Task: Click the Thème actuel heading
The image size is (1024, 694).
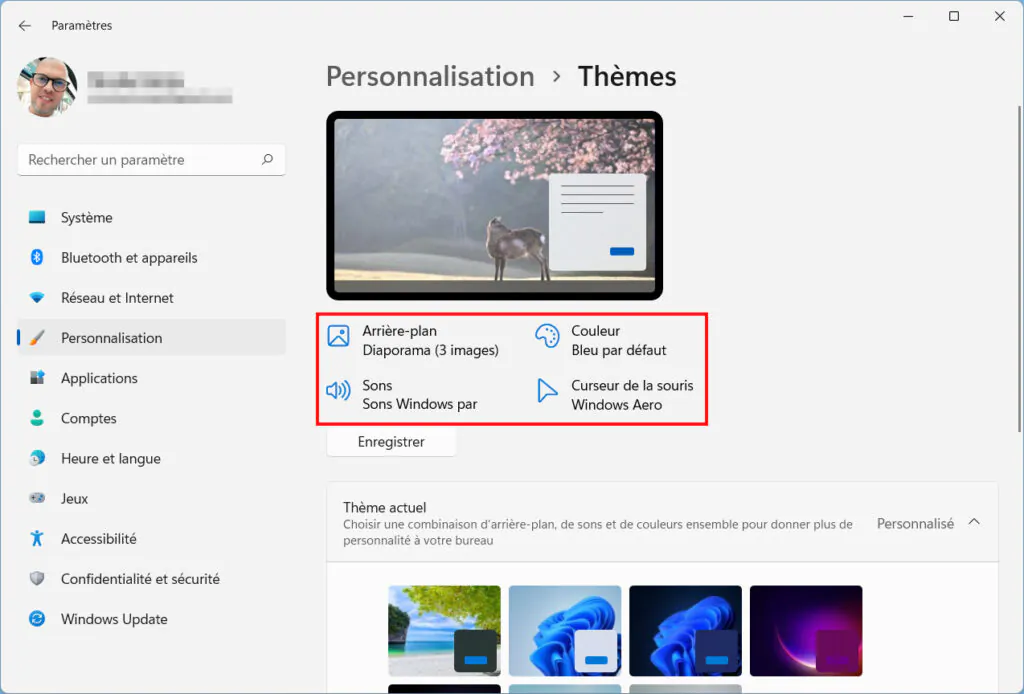Action: click(385, 507)
